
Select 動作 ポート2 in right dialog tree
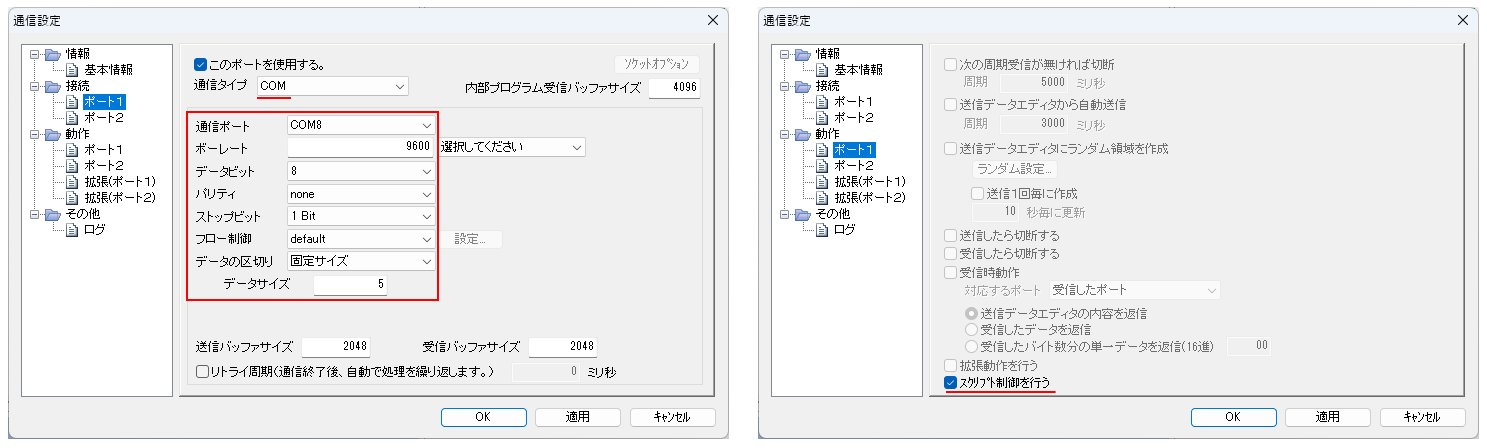coord(854,166)
